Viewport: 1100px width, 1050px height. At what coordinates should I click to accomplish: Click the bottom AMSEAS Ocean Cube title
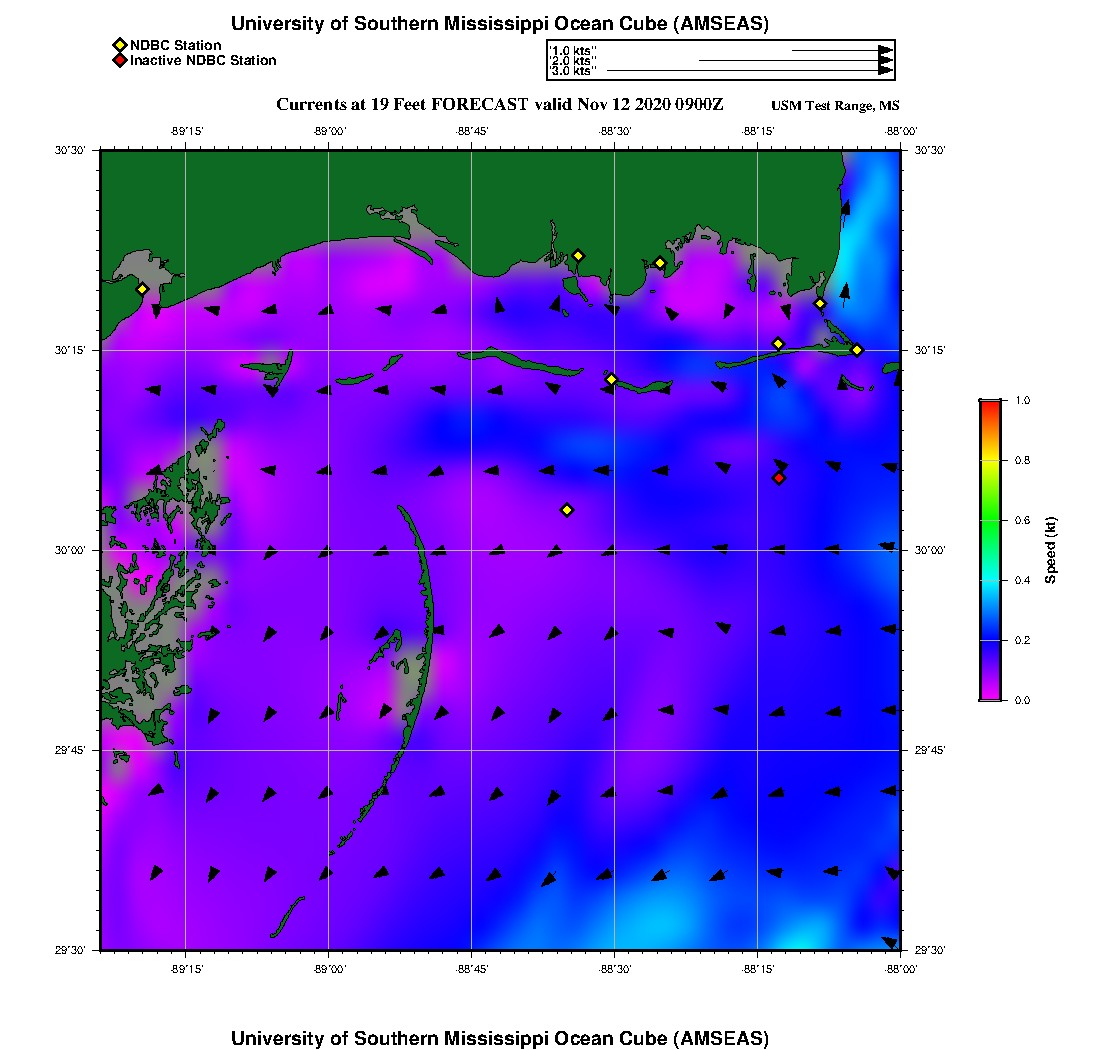pos(499,1038)
